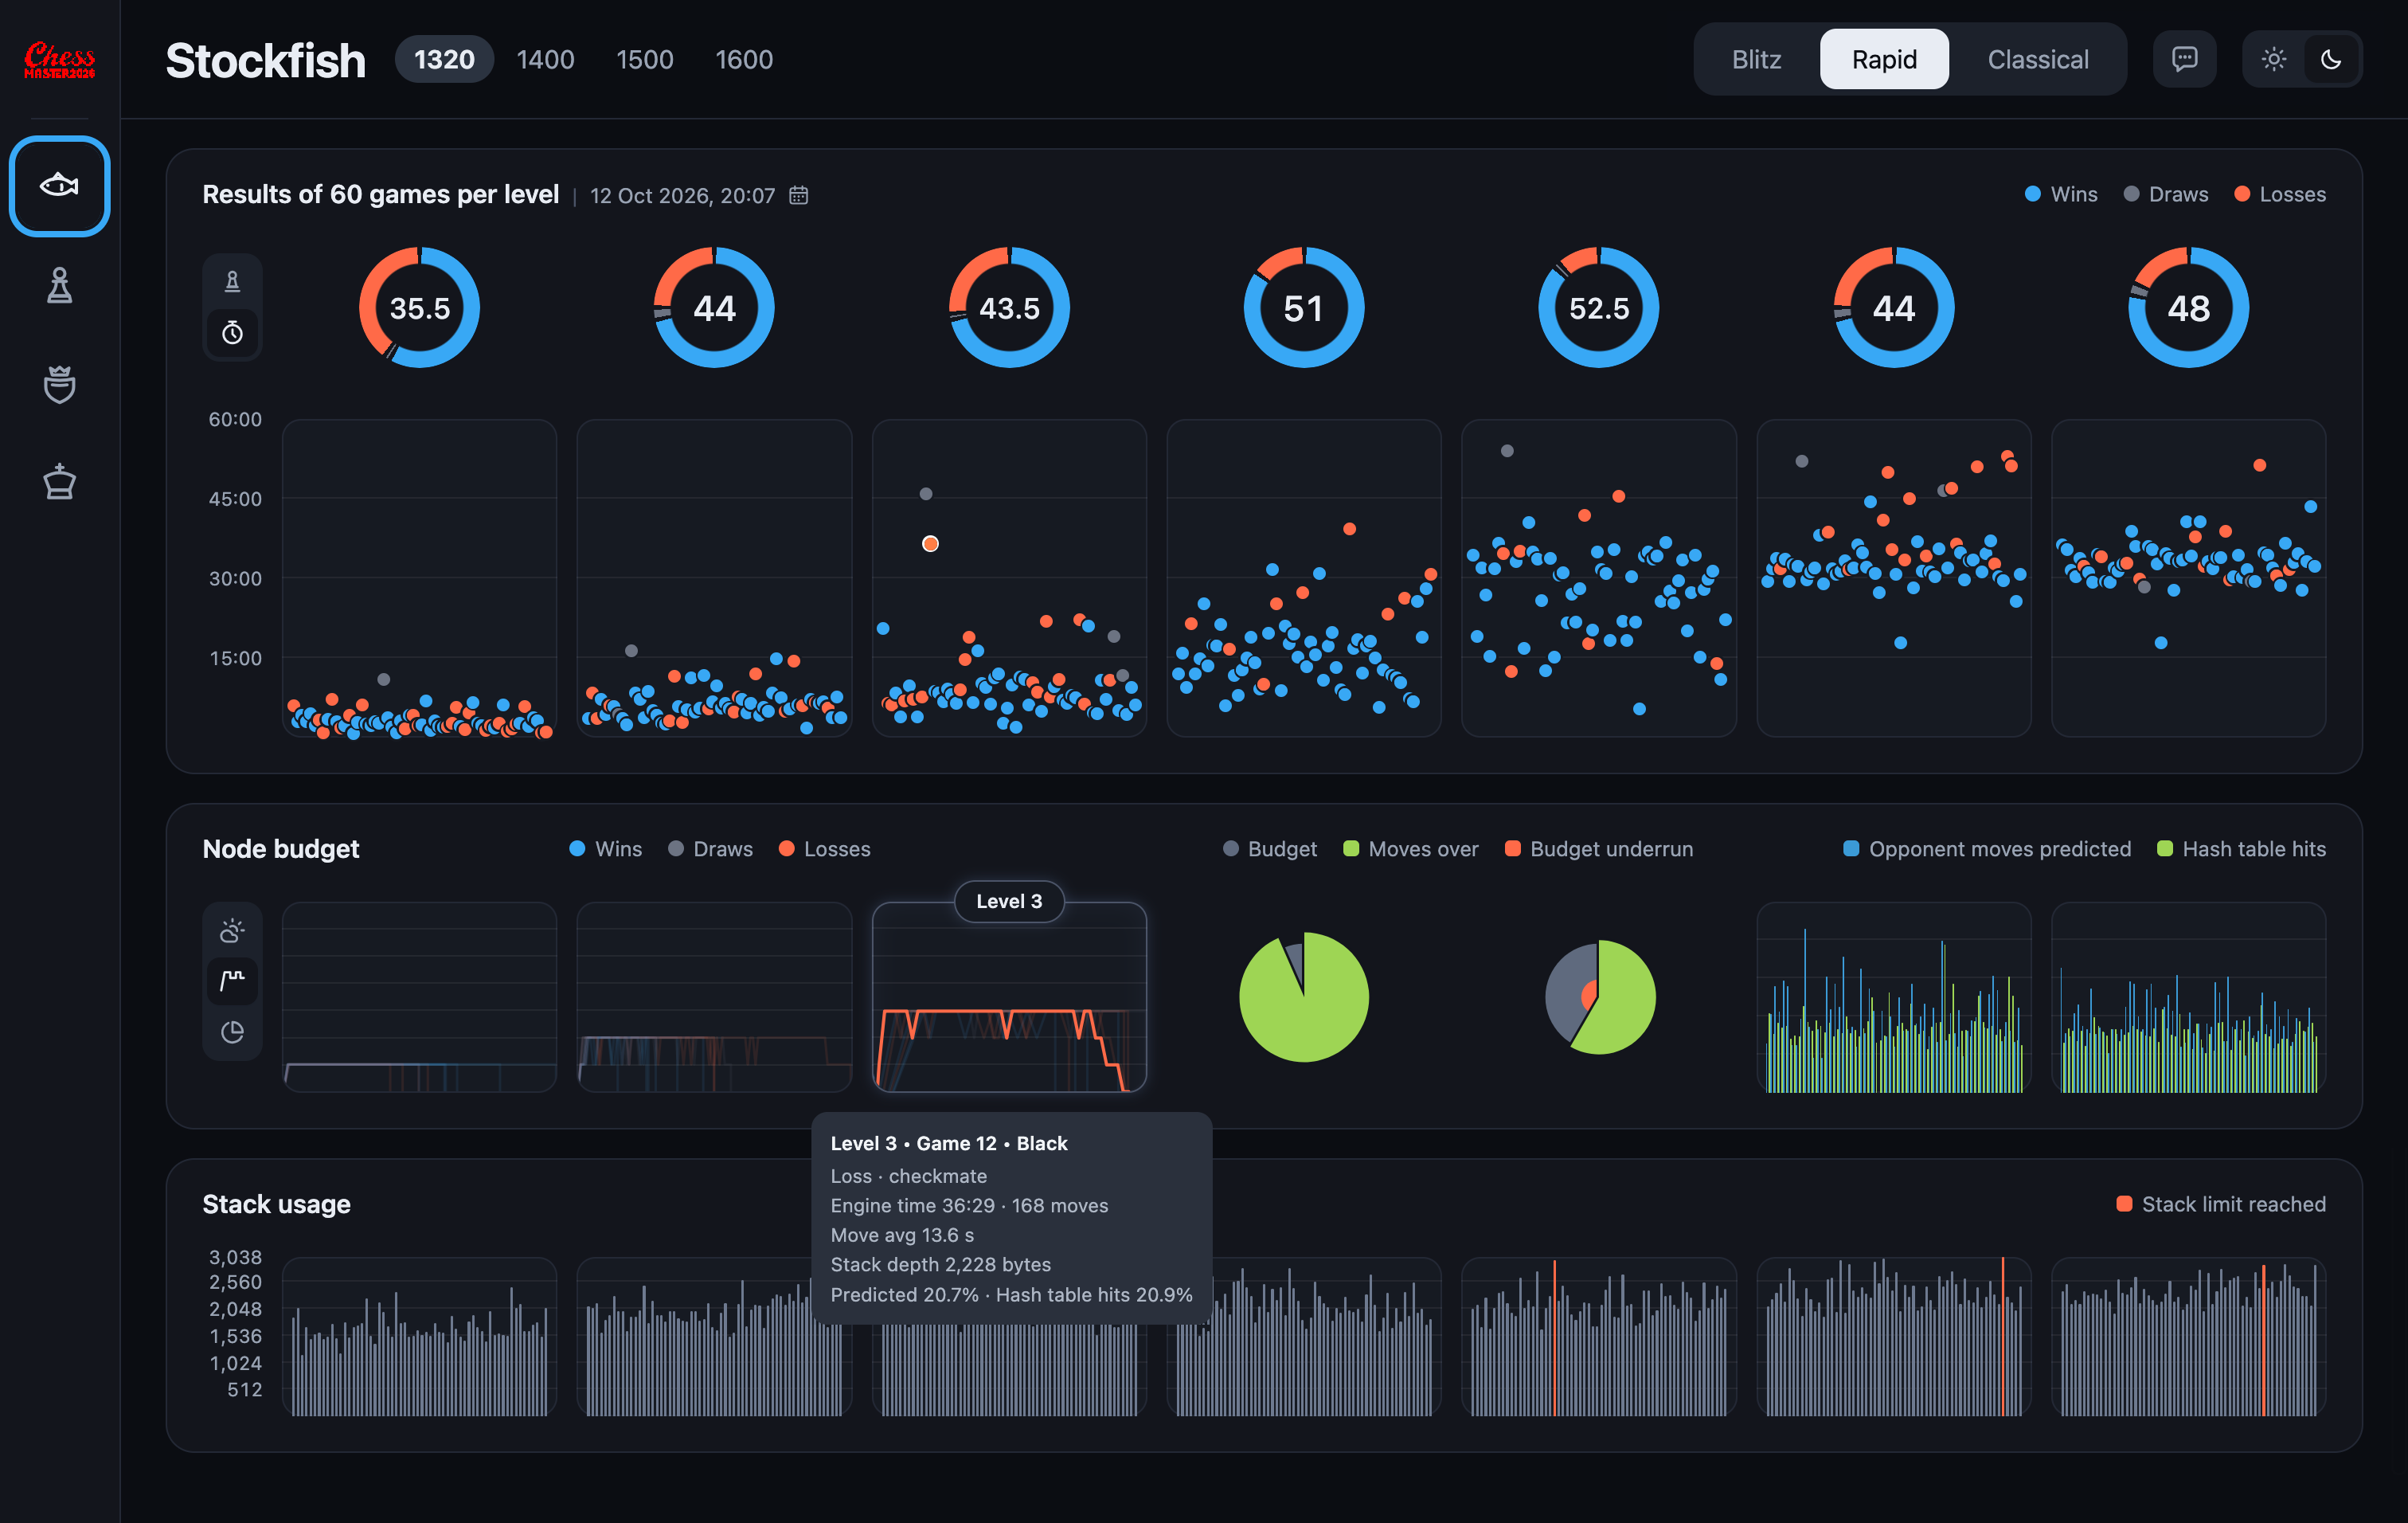
Task: Select the weather-style icon in Node budget
Action: point(232,931)
